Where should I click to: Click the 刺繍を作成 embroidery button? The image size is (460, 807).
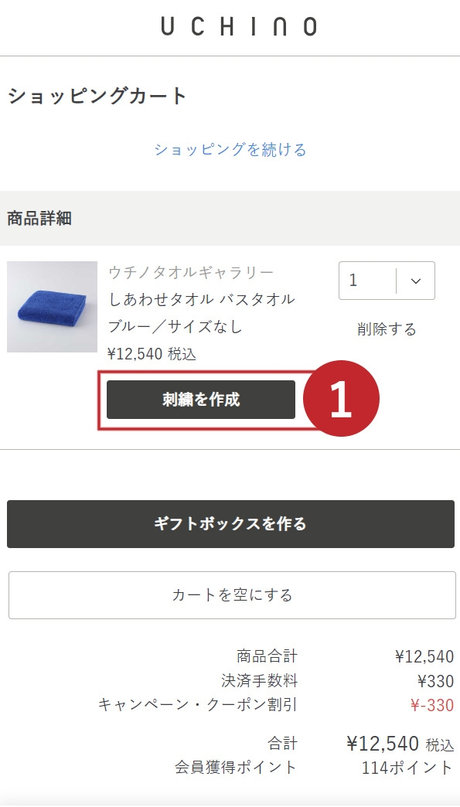(201, 399)
